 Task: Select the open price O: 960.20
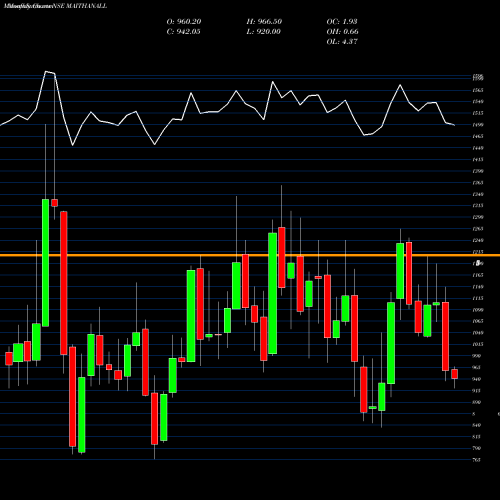184,22
